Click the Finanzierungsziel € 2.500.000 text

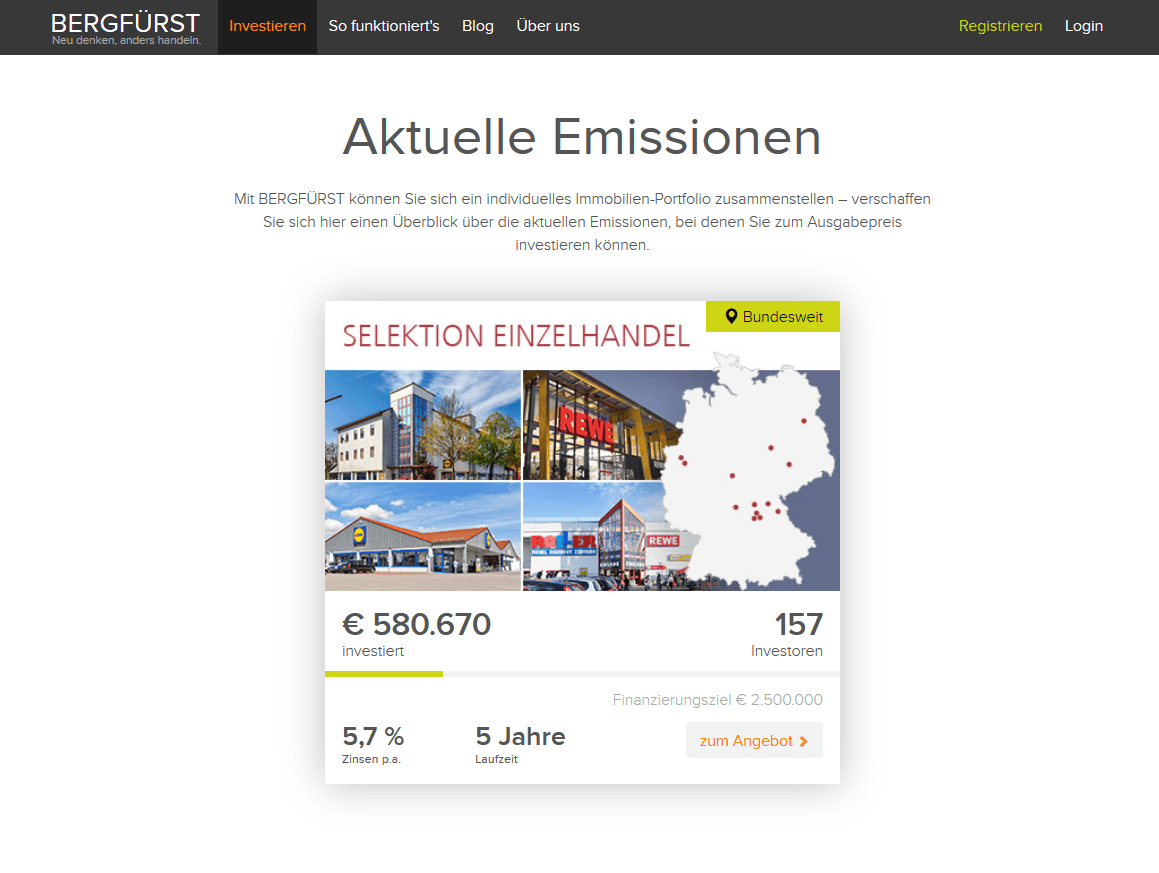pos(717,700)
